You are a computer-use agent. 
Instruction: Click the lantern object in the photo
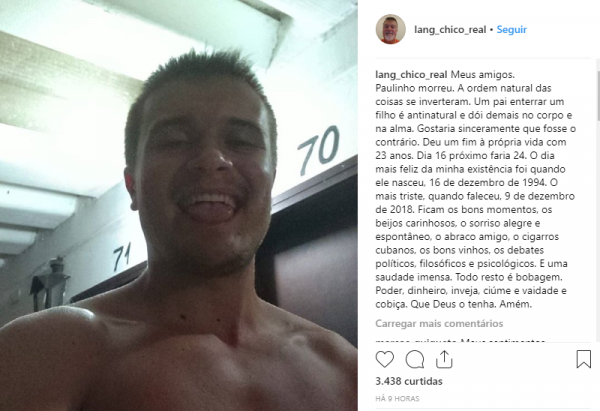[x=50, y=284]
